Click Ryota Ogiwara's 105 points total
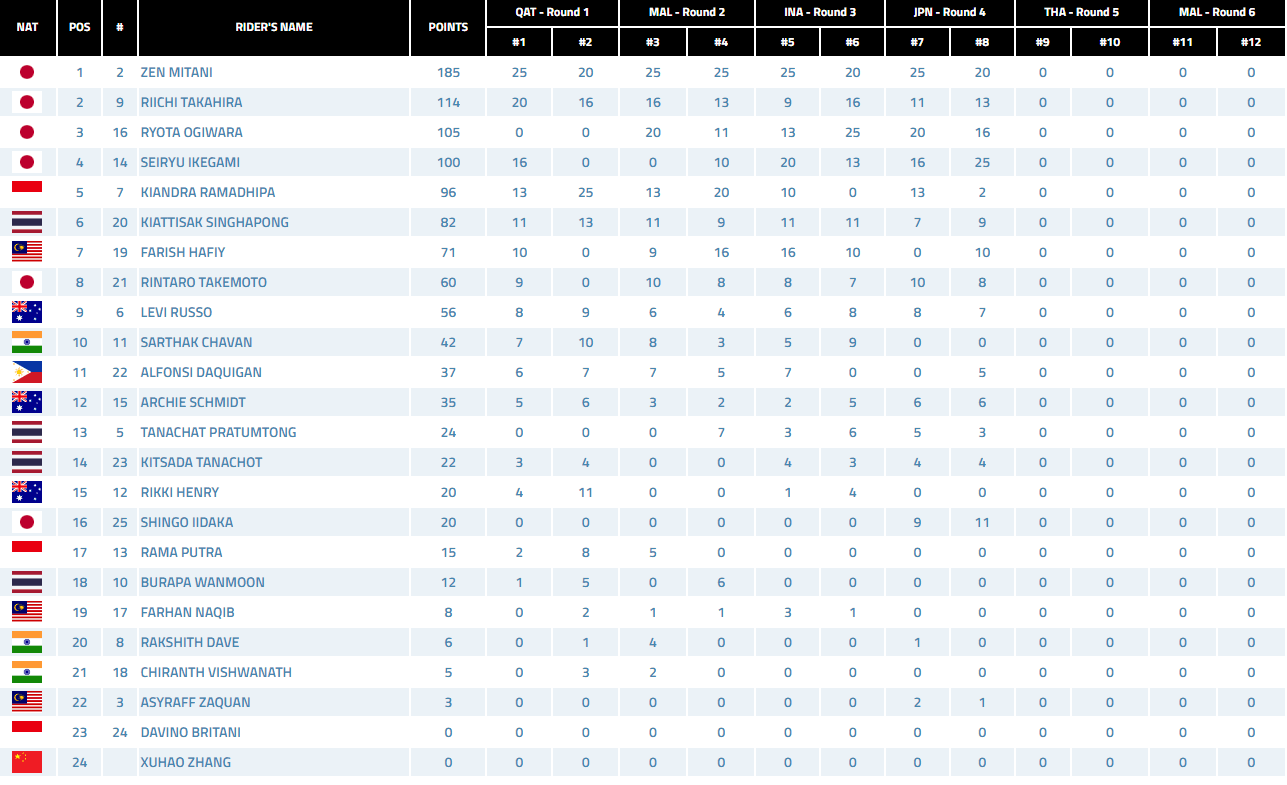1287x785 pixels. coord(448,132)
